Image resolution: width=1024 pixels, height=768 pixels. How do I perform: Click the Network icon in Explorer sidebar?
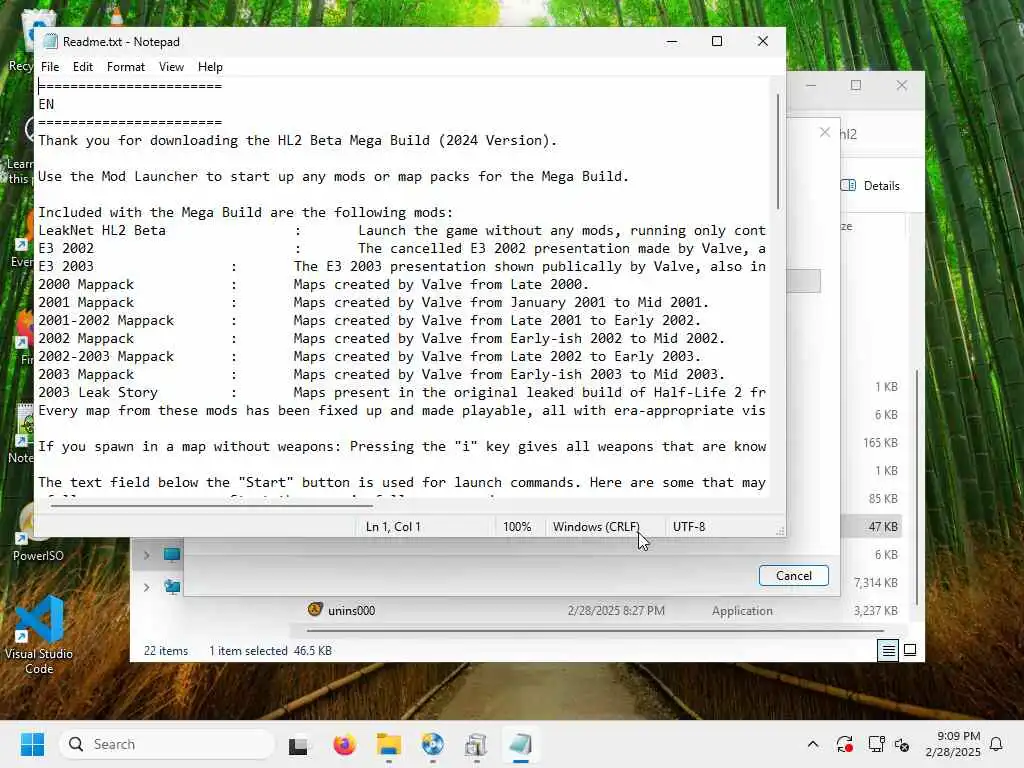coord(172,586)
